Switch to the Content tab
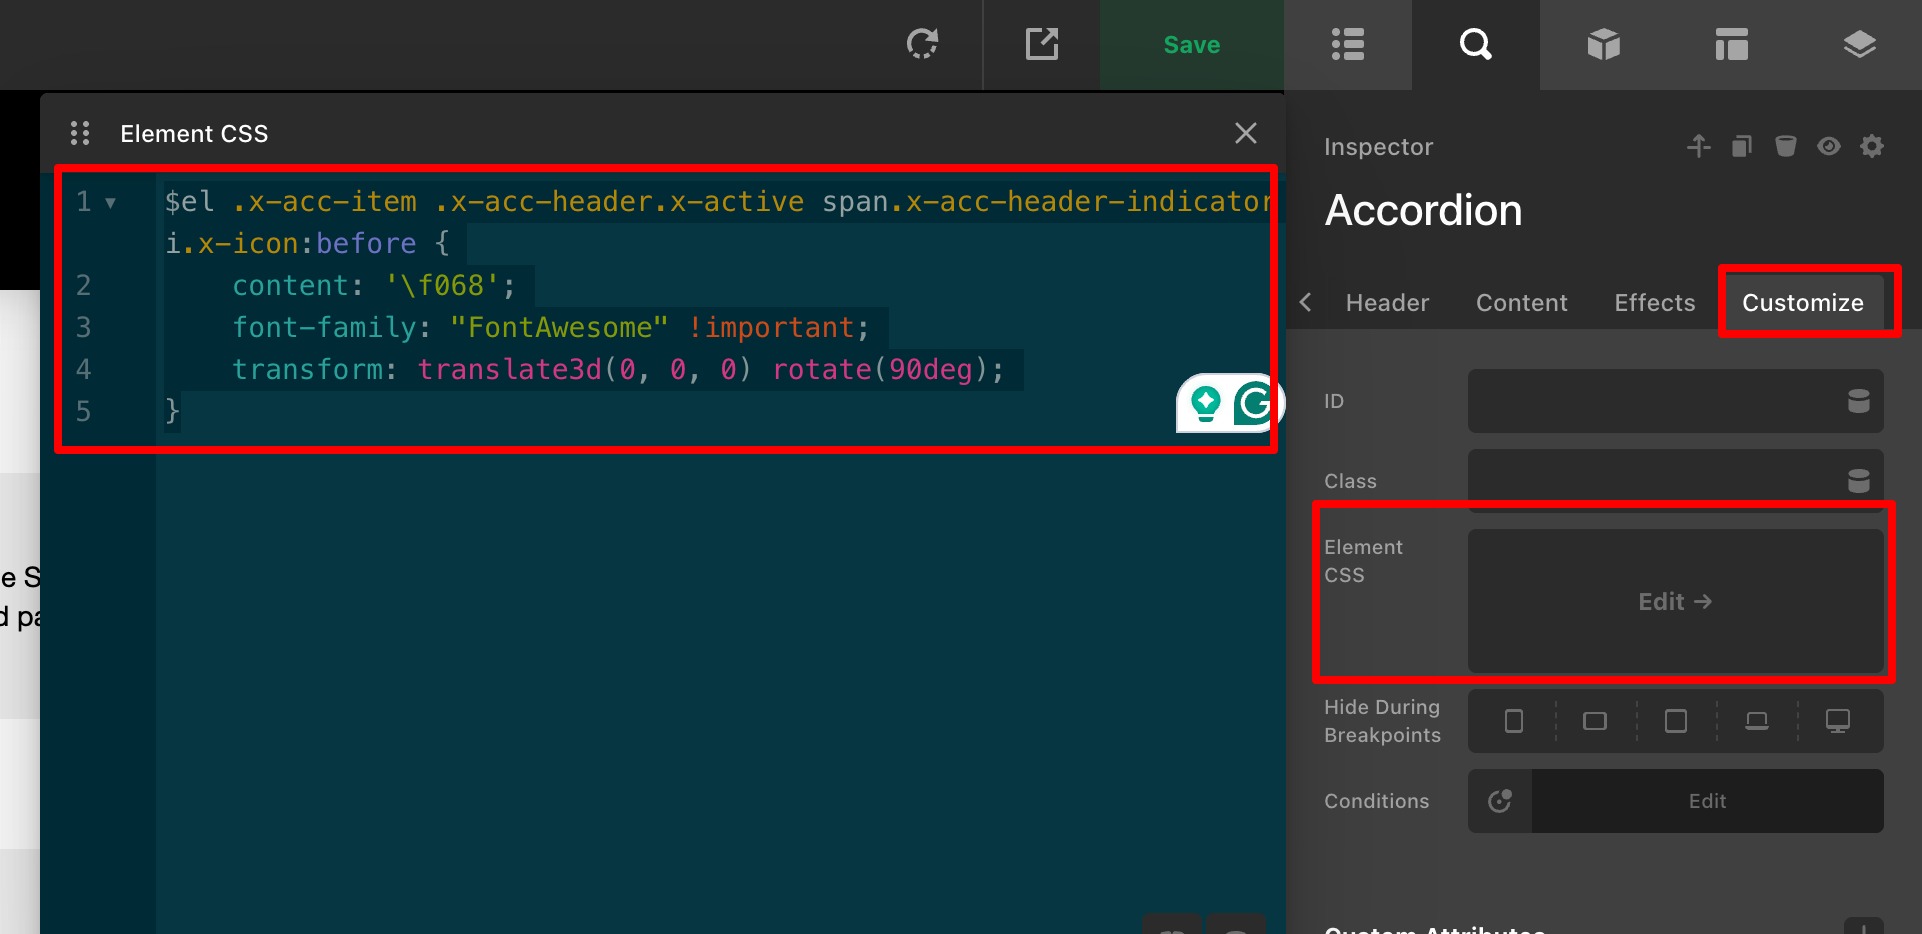Viewport: 1922px width, 934px height. pos(1521,303)
